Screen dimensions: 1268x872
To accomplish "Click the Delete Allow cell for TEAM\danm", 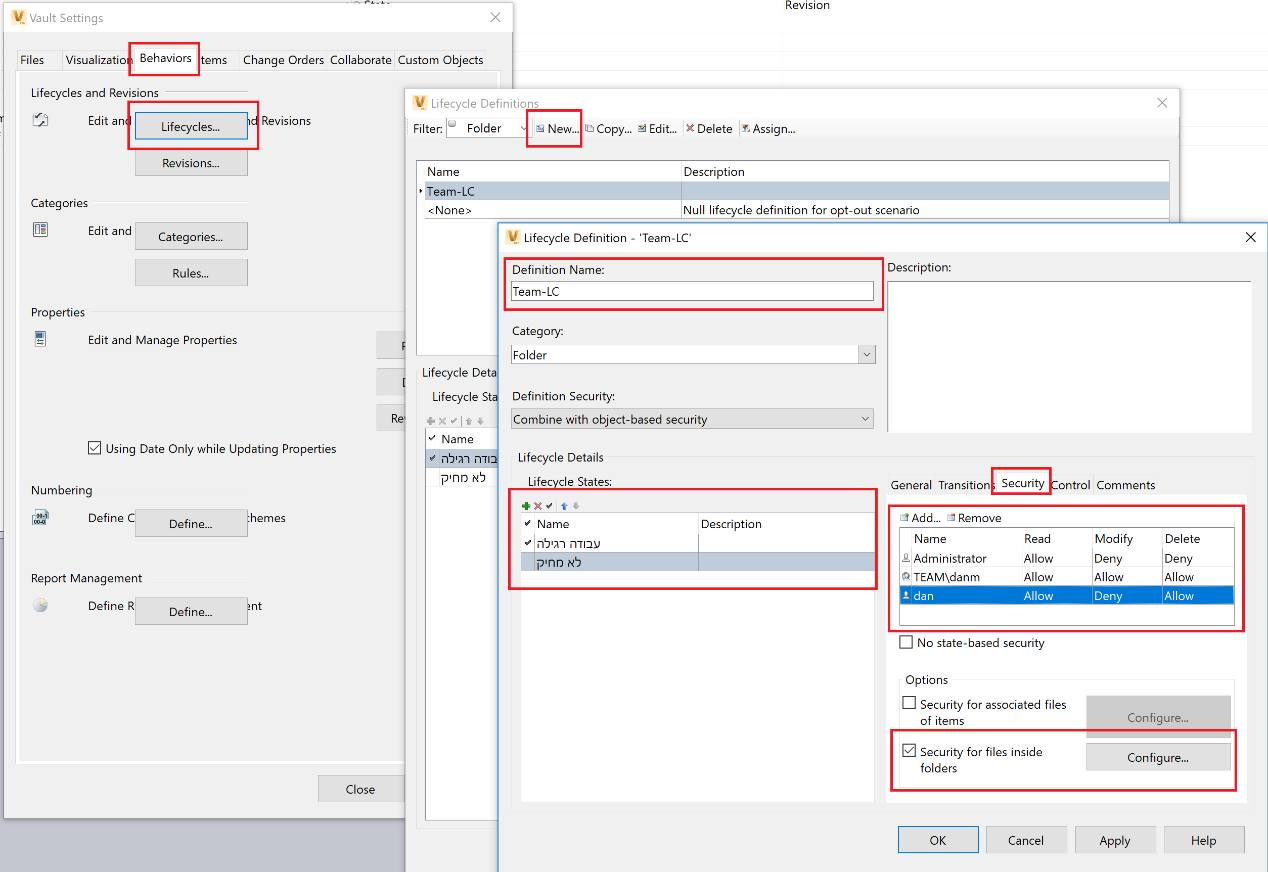I will tap(1197, 577).
